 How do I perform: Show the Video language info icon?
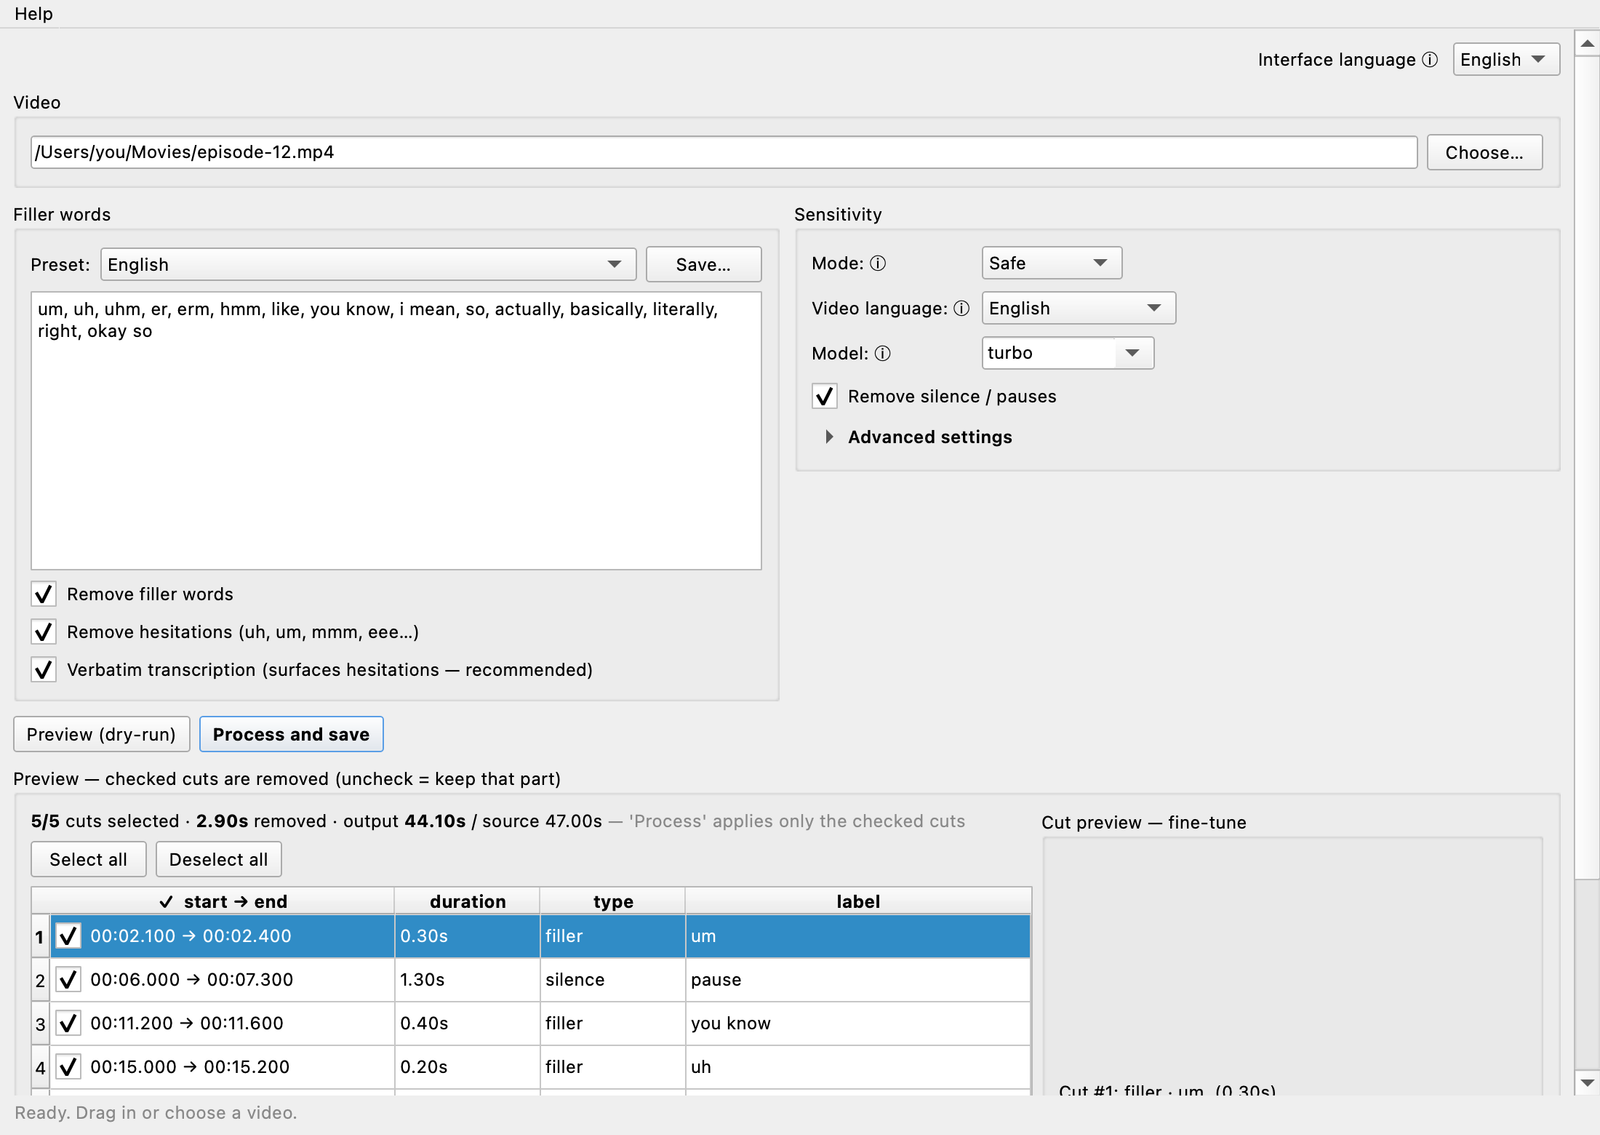click(x=961, y=308)
